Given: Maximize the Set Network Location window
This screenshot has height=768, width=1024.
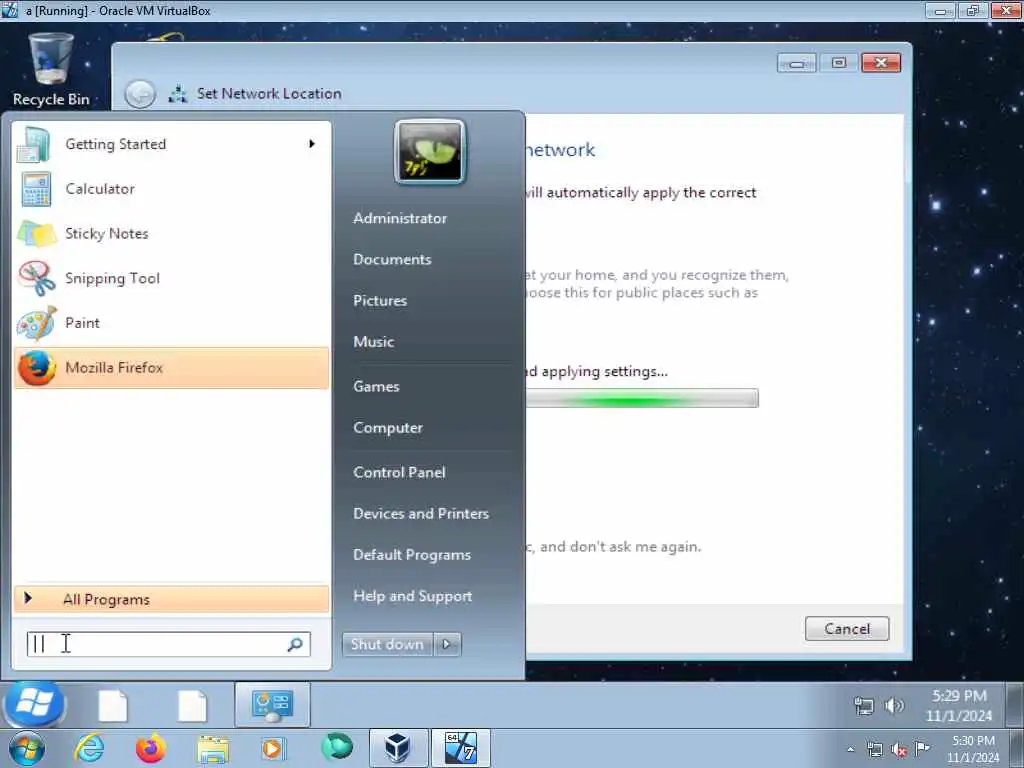Looking at the screenshot, I should tap(839, 63).
